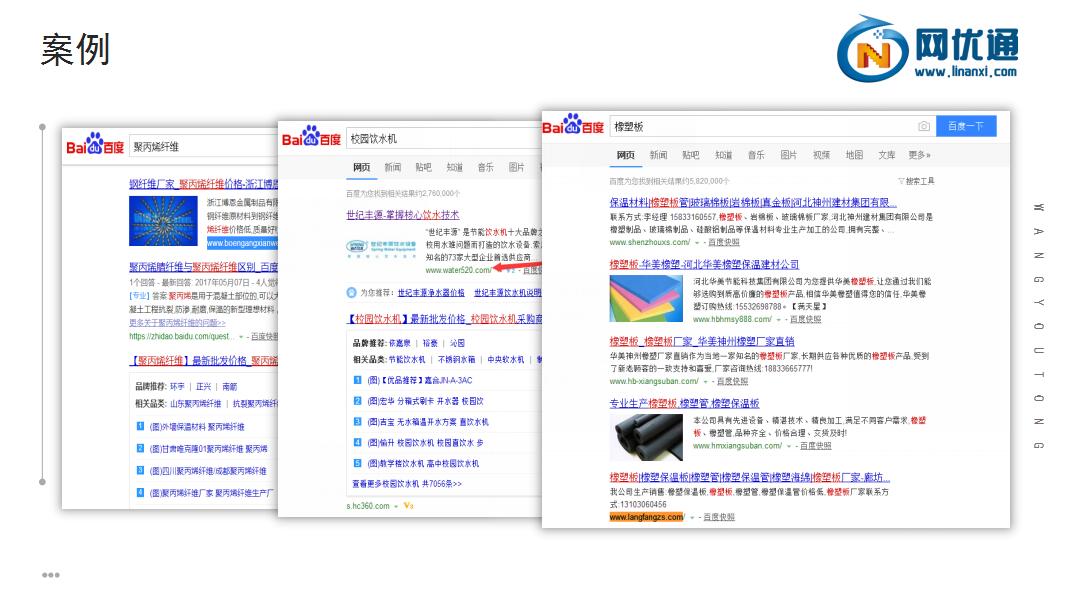Click the Baidu logo beside the 聚丙烯纤维 search box

[x=95, y=144]
